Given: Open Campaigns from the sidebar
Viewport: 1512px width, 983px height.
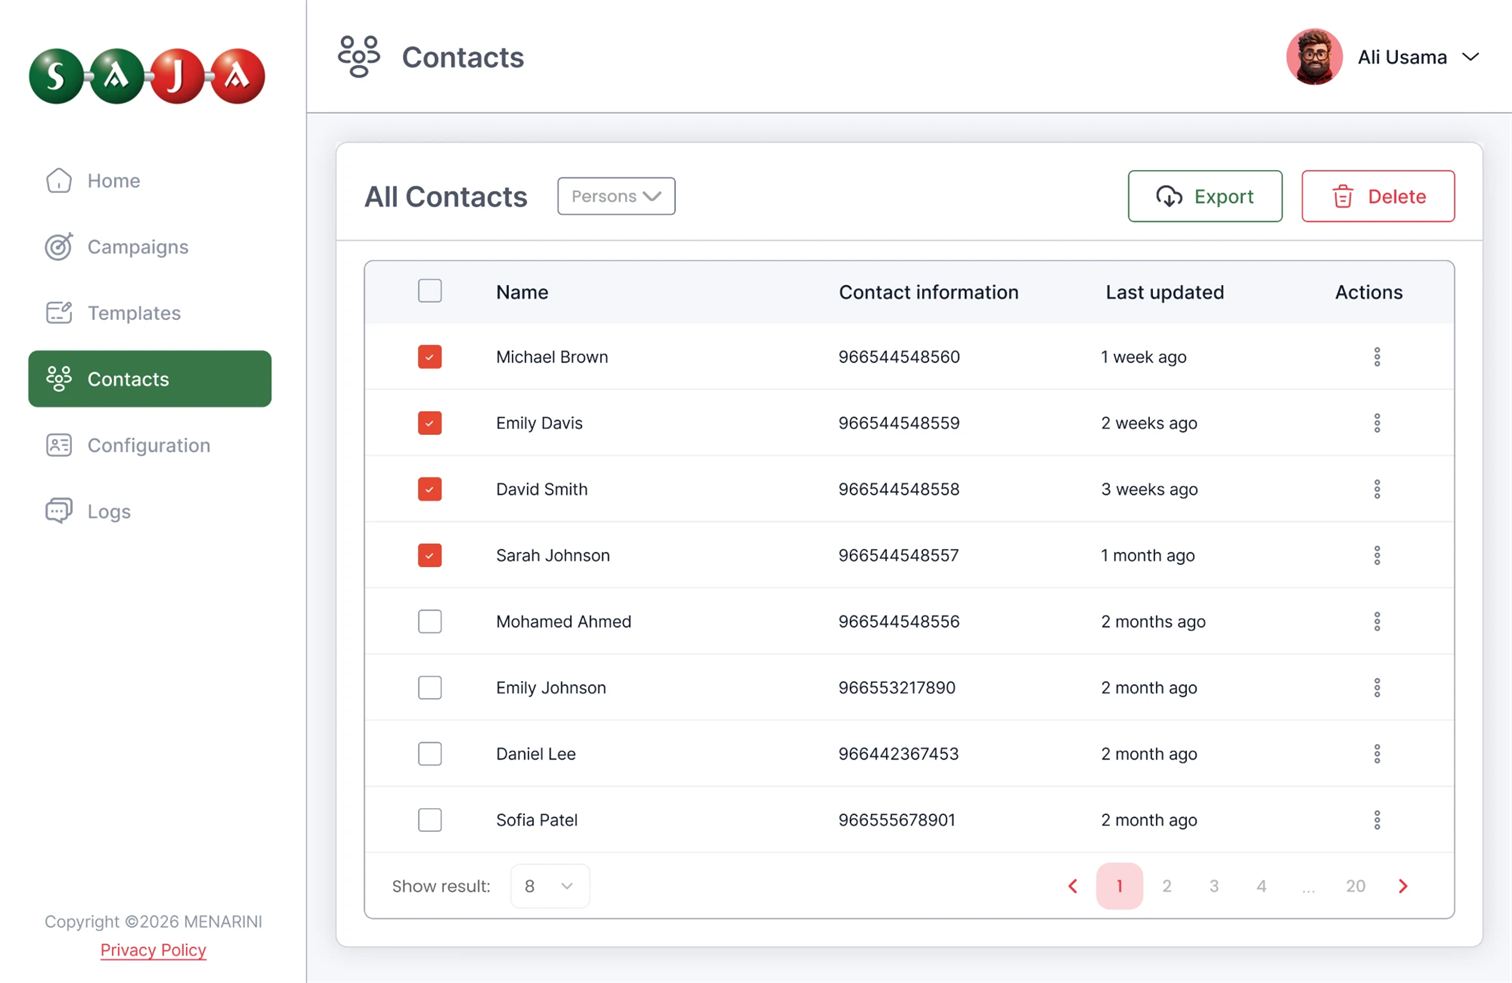Looking at the screenshot, I should pyautogui.click(x=150, y=247).
